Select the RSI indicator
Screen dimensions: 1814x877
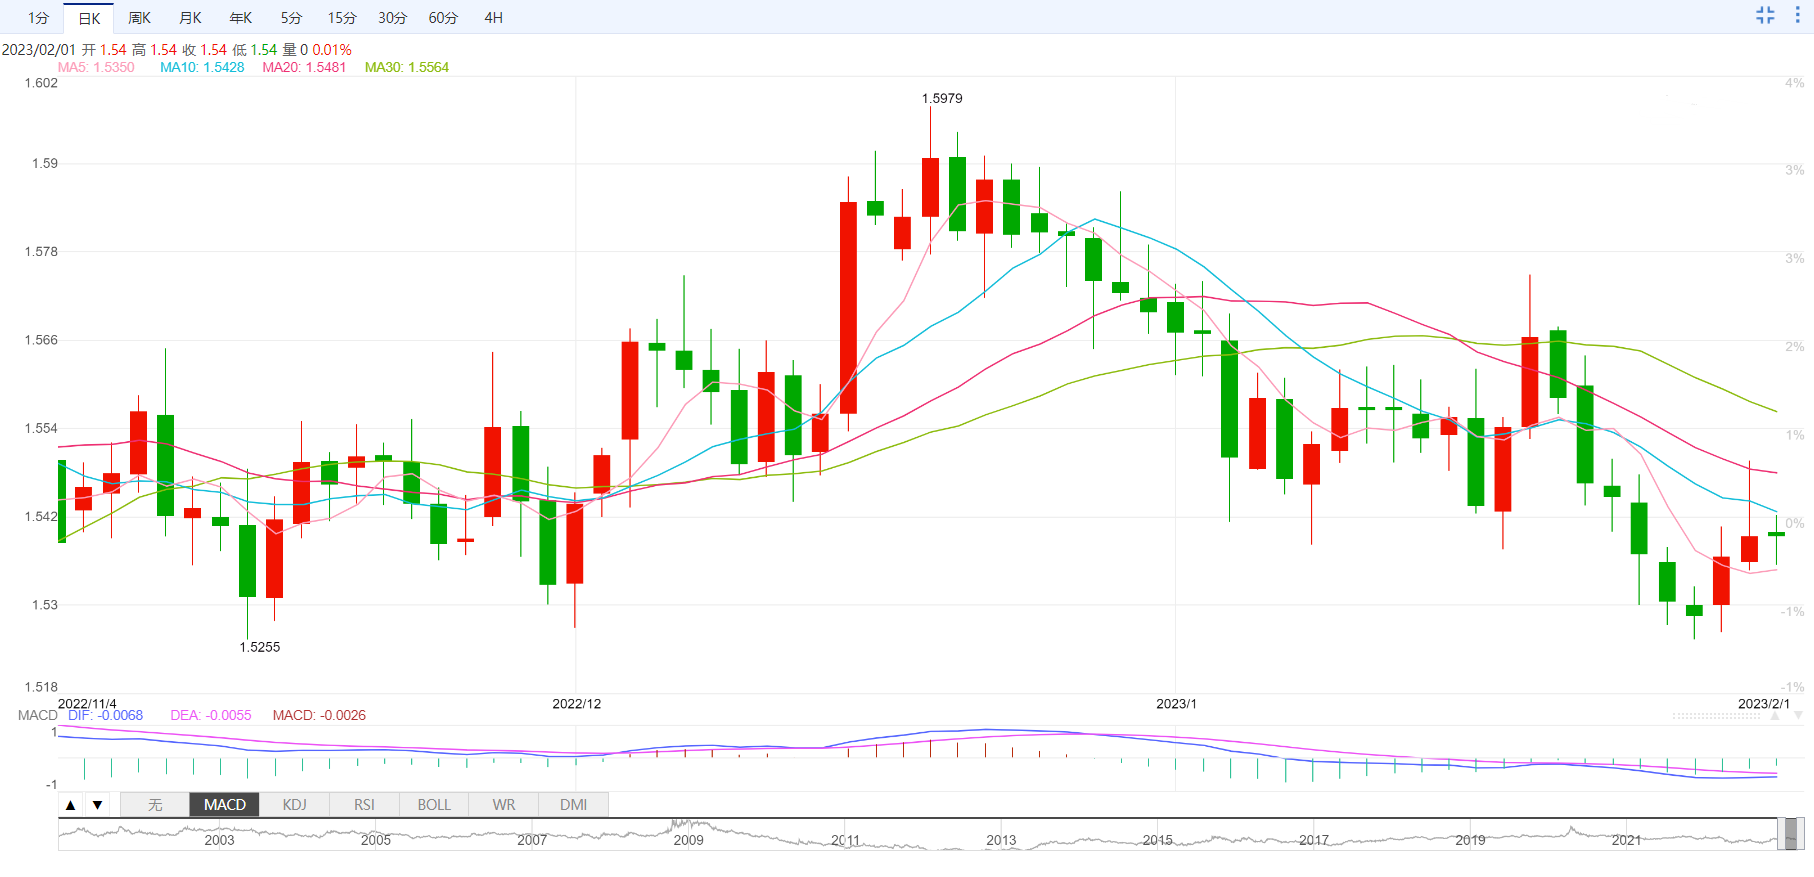tap(364, 805)
